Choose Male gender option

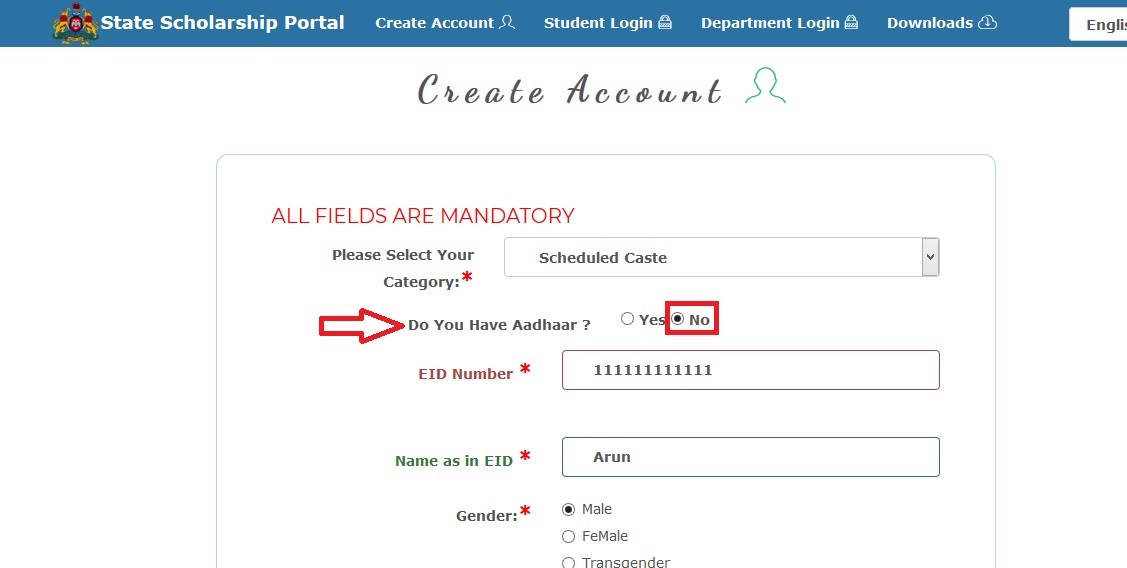coord(569,510)
